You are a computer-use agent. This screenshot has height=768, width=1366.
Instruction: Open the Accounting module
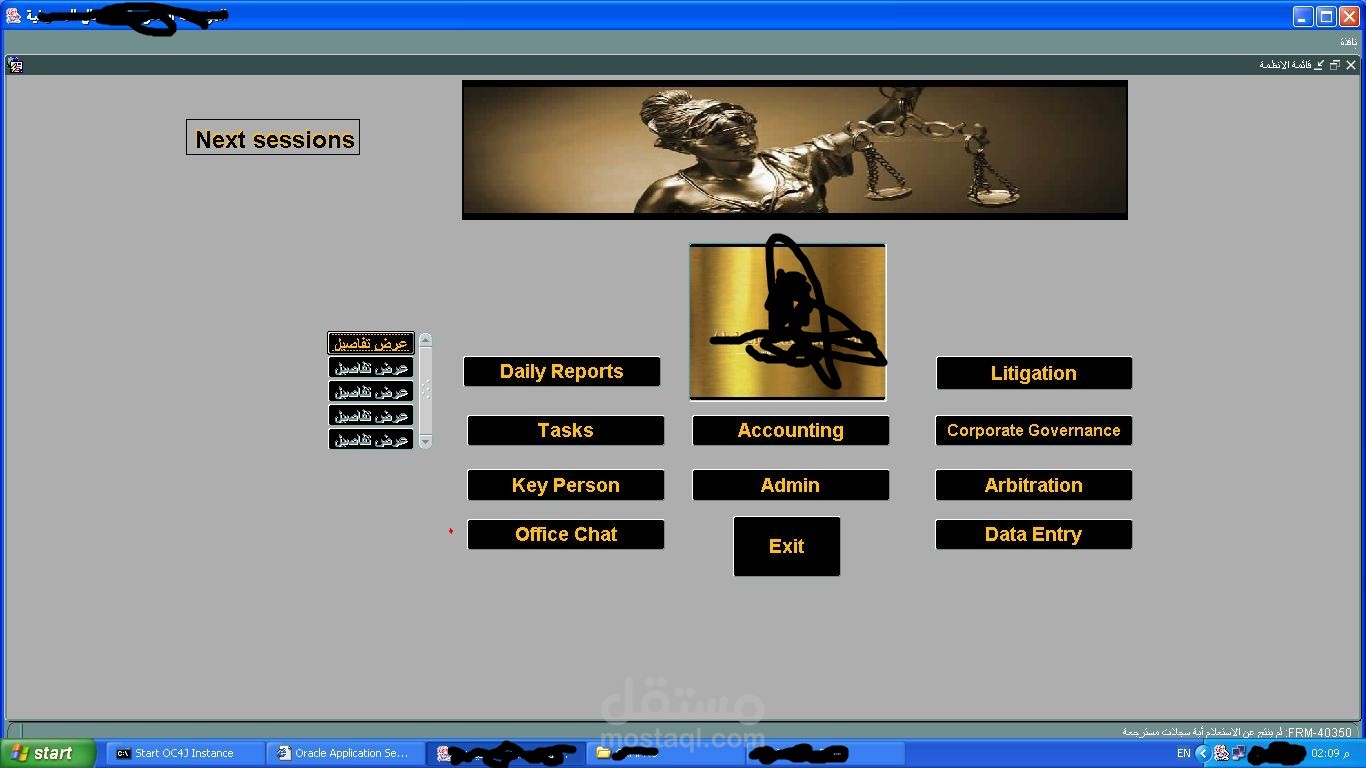pyautogui.click(x=790, y=431)
